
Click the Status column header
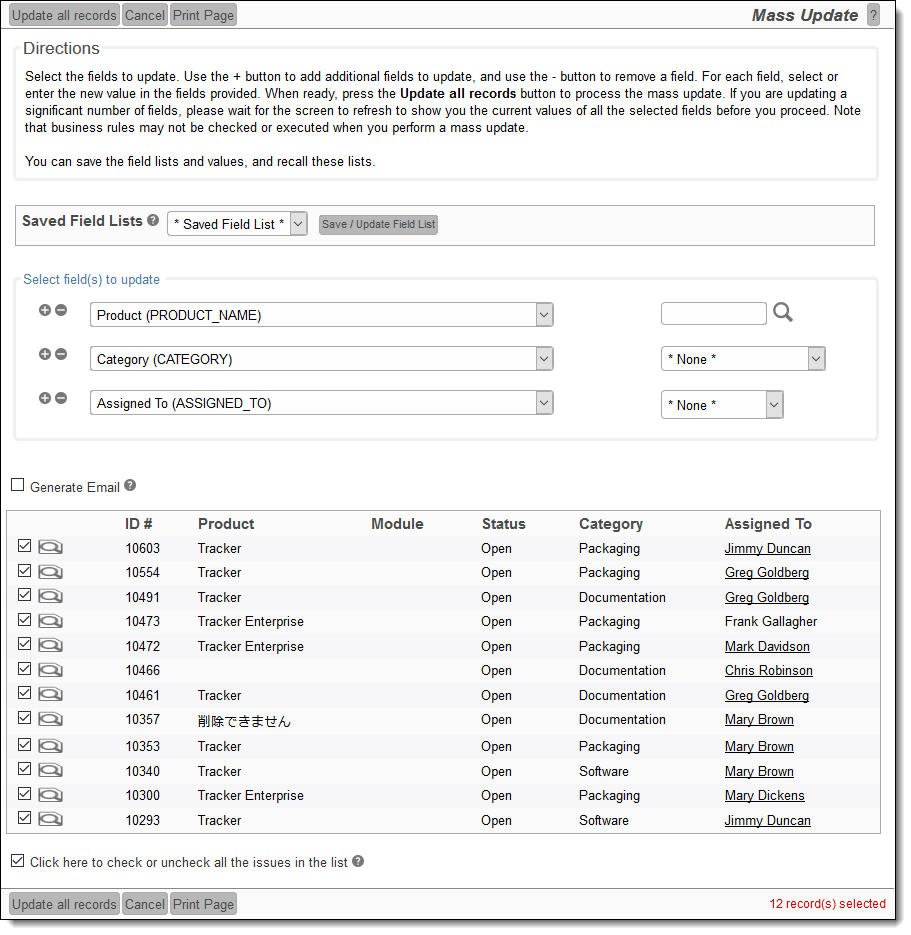(503, 524)
